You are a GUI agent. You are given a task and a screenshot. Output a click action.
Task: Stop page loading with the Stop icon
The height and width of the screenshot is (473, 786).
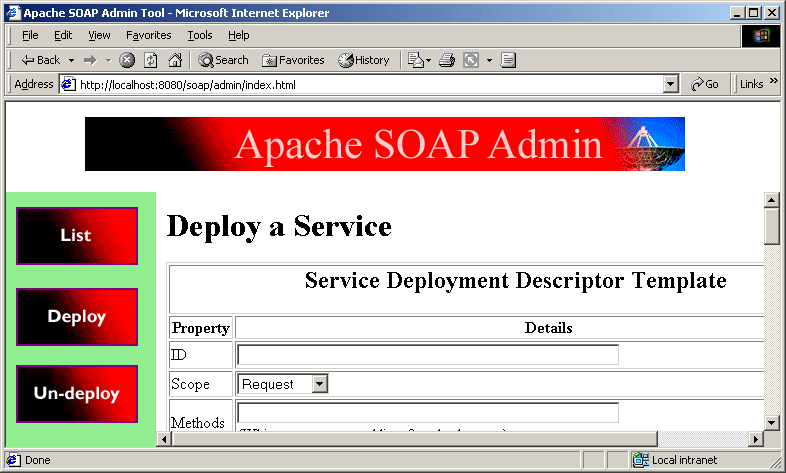point(127,60)
